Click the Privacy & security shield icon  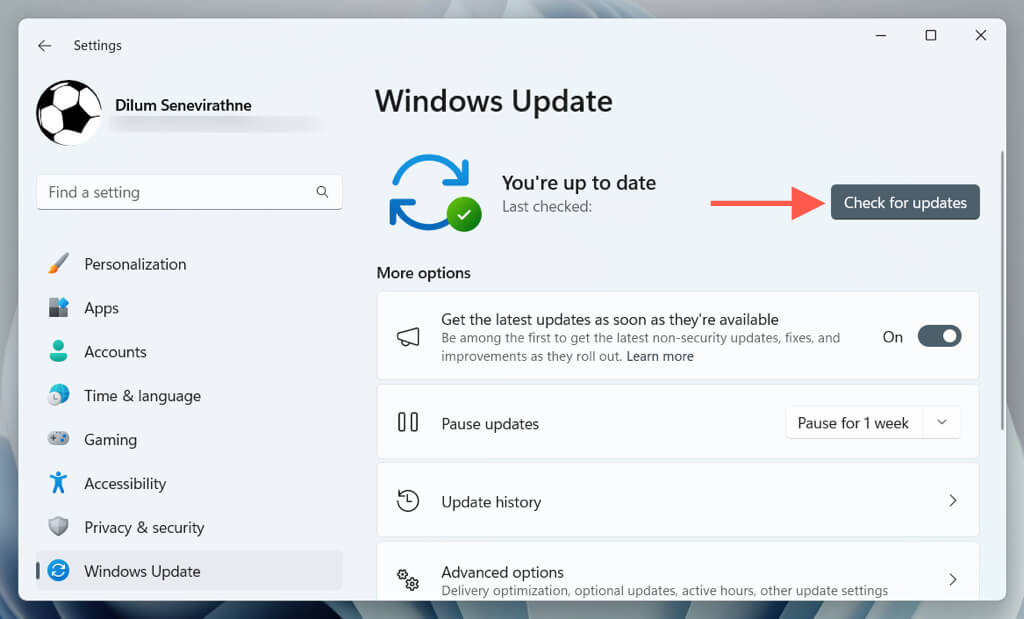tap(59, 526)
